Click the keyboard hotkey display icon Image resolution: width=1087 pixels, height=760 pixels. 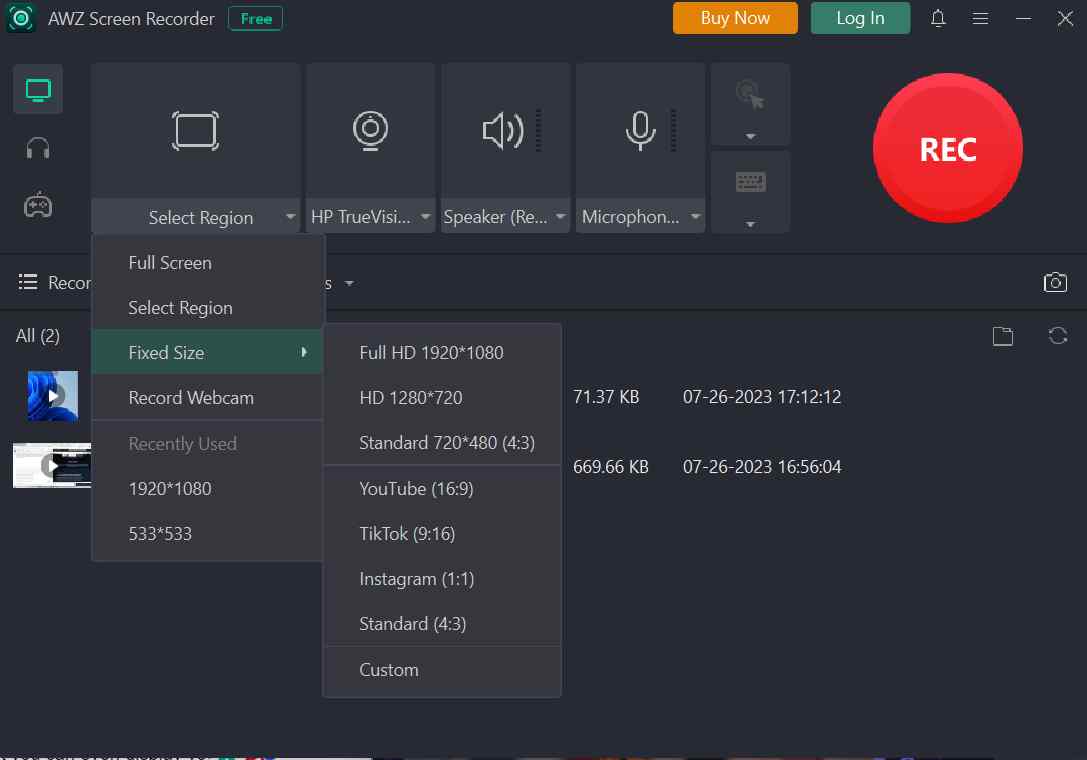(x=749, y=182)
